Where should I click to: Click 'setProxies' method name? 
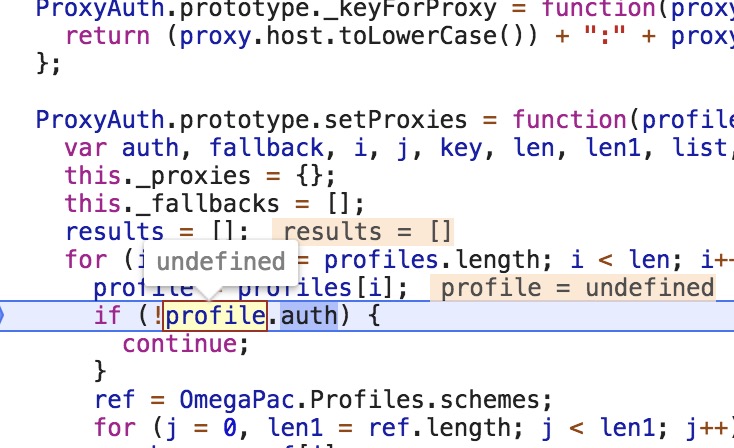pos(396,120)
